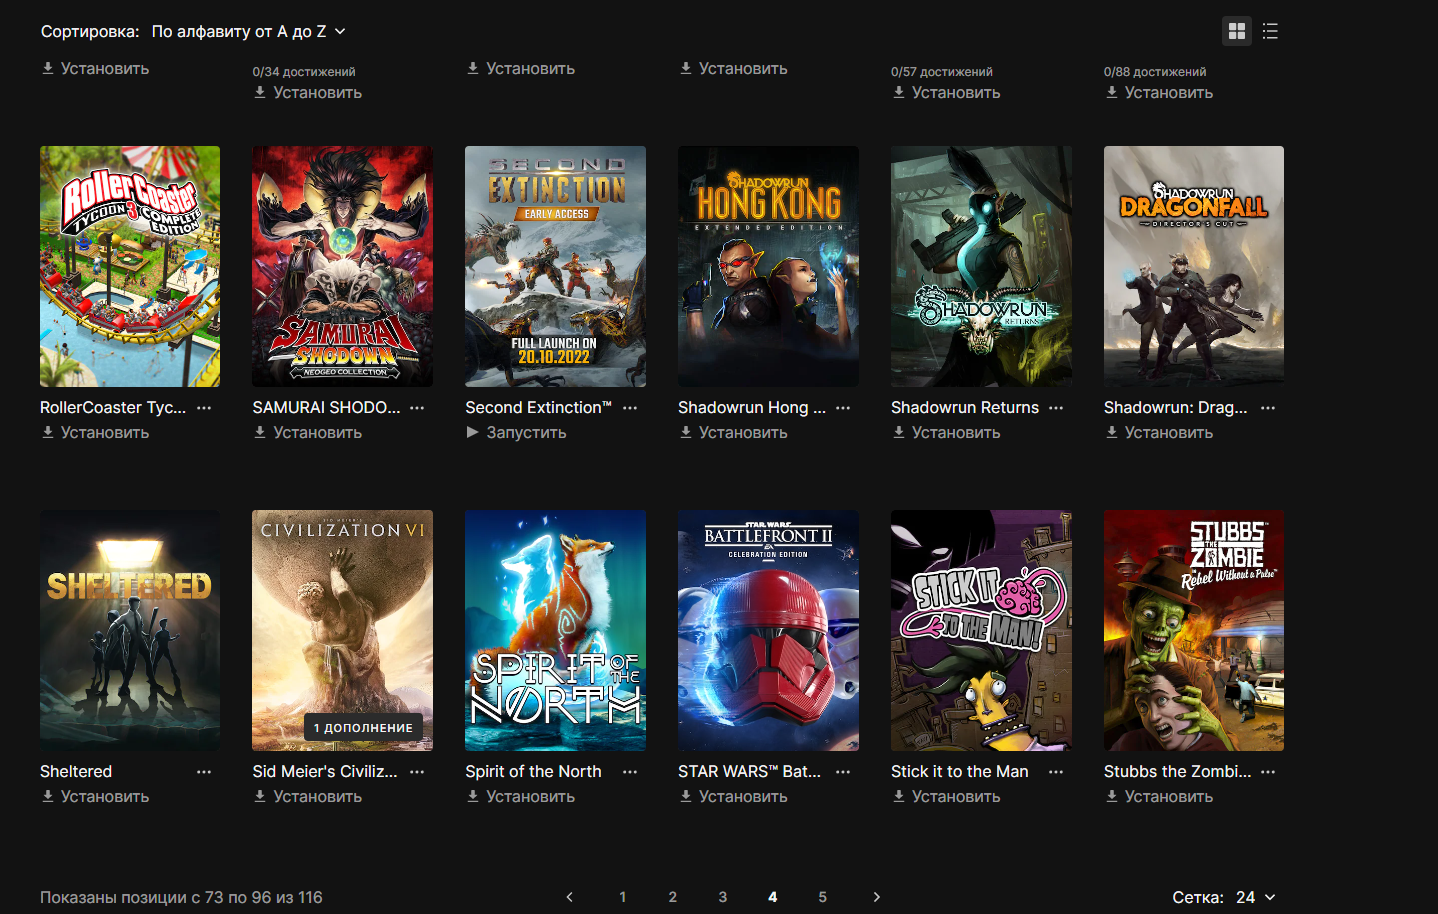Open options menu for STAR WARS Battlefront
This screenshot has width=1438, height=914.
pyautogui.click(x=843, y=772)
